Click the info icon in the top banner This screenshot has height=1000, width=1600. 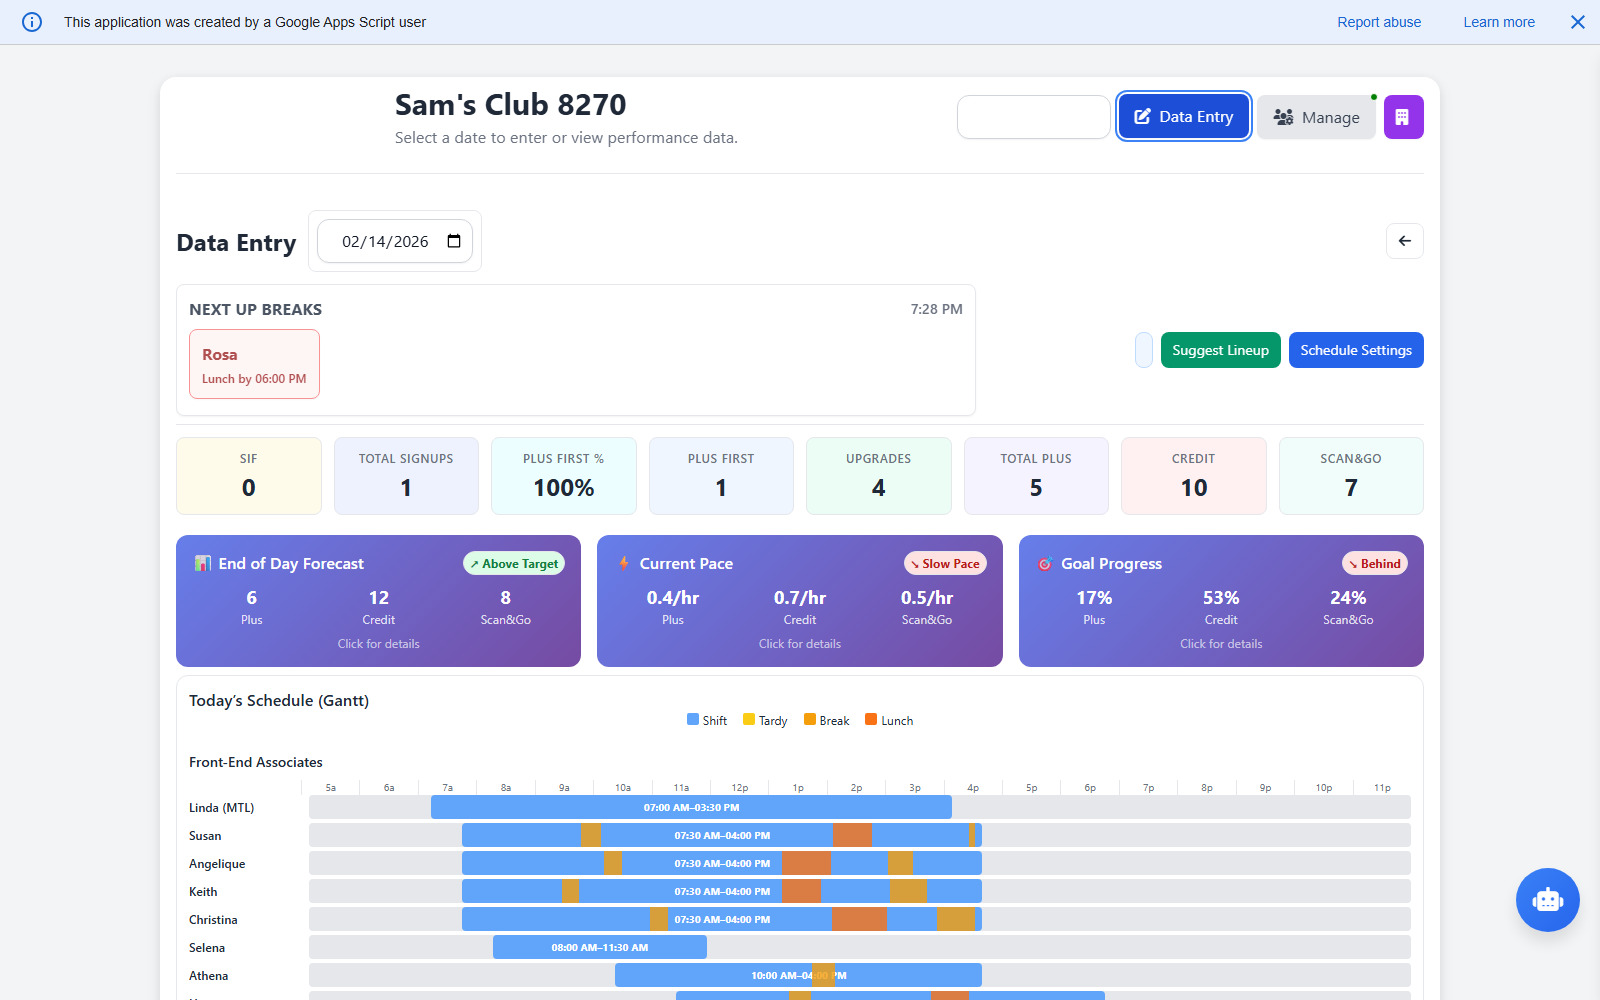point(31,22)
